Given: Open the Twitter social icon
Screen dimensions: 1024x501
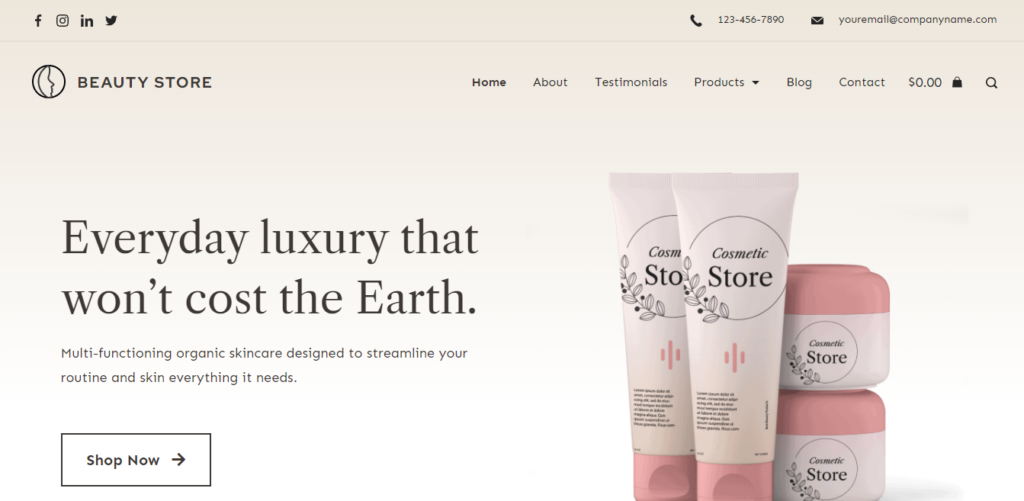Looking at the screenshot, I should point(112,20).
